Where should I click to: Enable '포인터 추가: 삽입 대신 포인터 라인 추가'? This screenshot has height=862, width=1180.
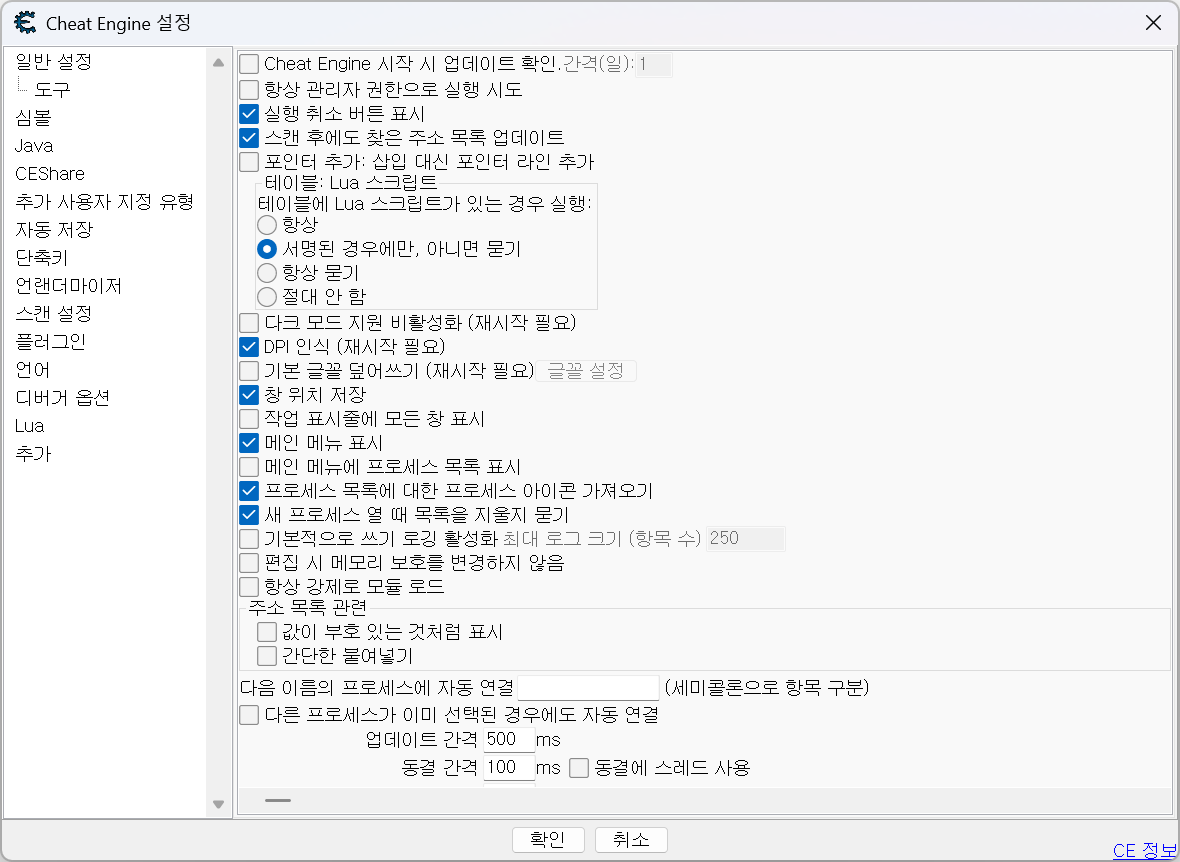tap(249, 162)
